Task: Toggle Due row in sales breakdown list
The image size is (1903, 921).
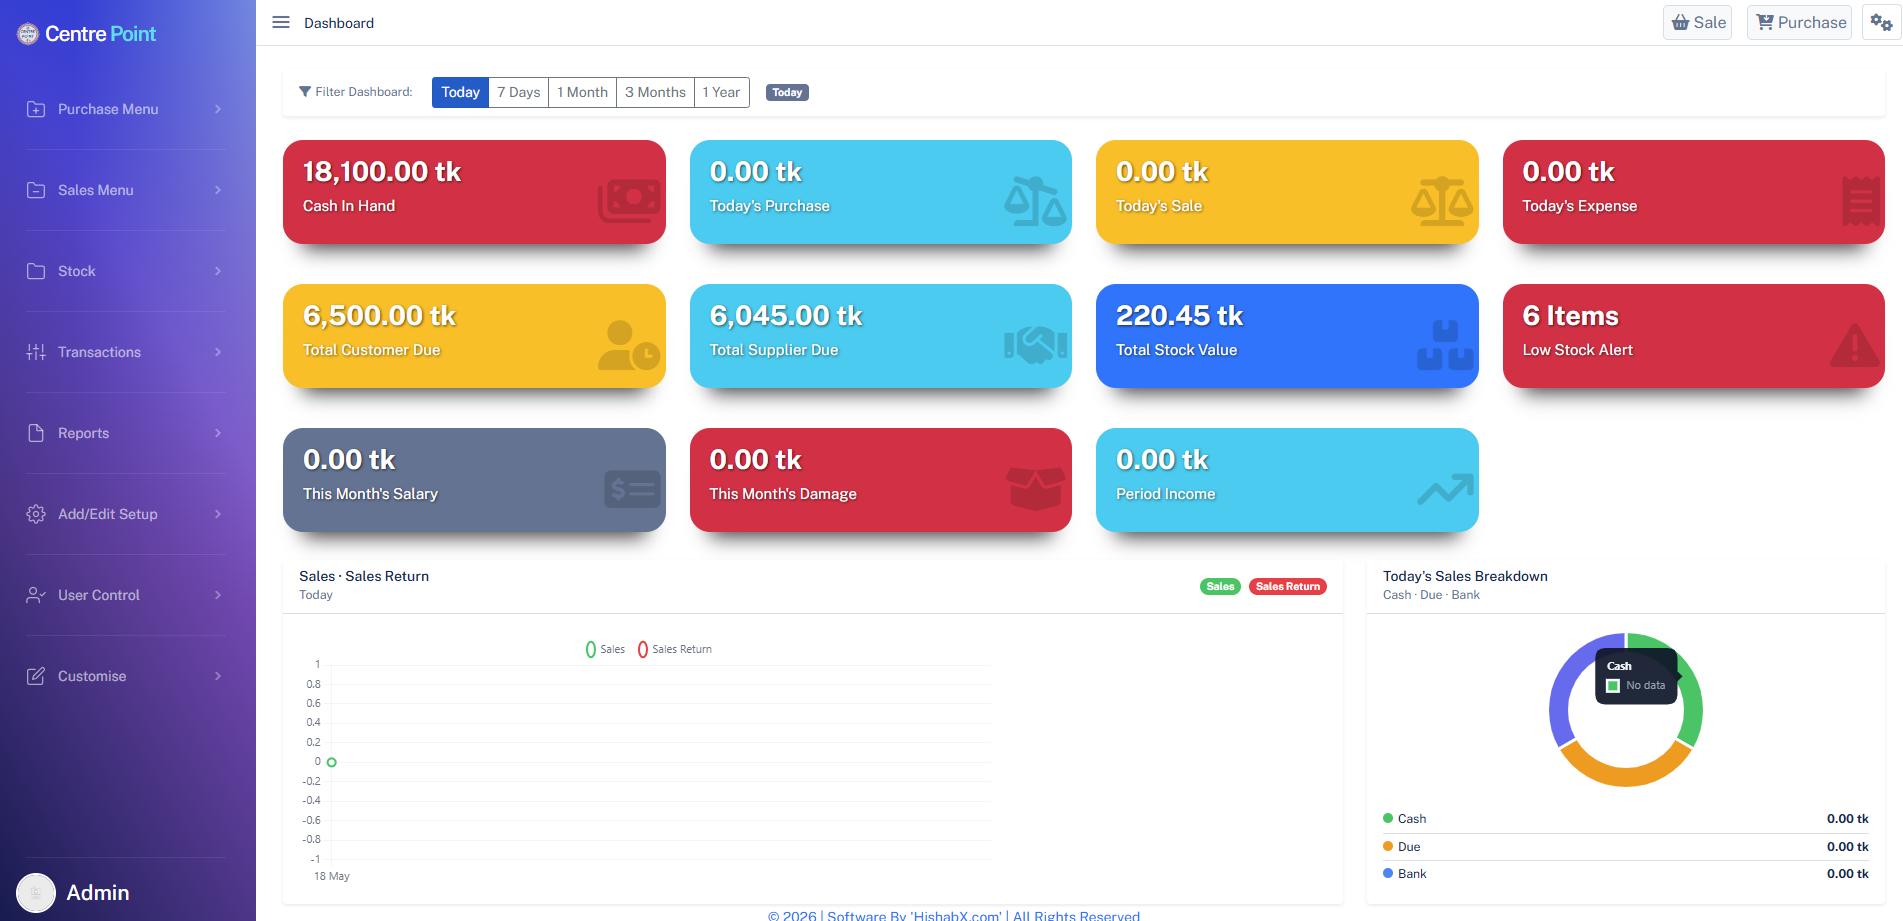Action: pos(1625,847)
